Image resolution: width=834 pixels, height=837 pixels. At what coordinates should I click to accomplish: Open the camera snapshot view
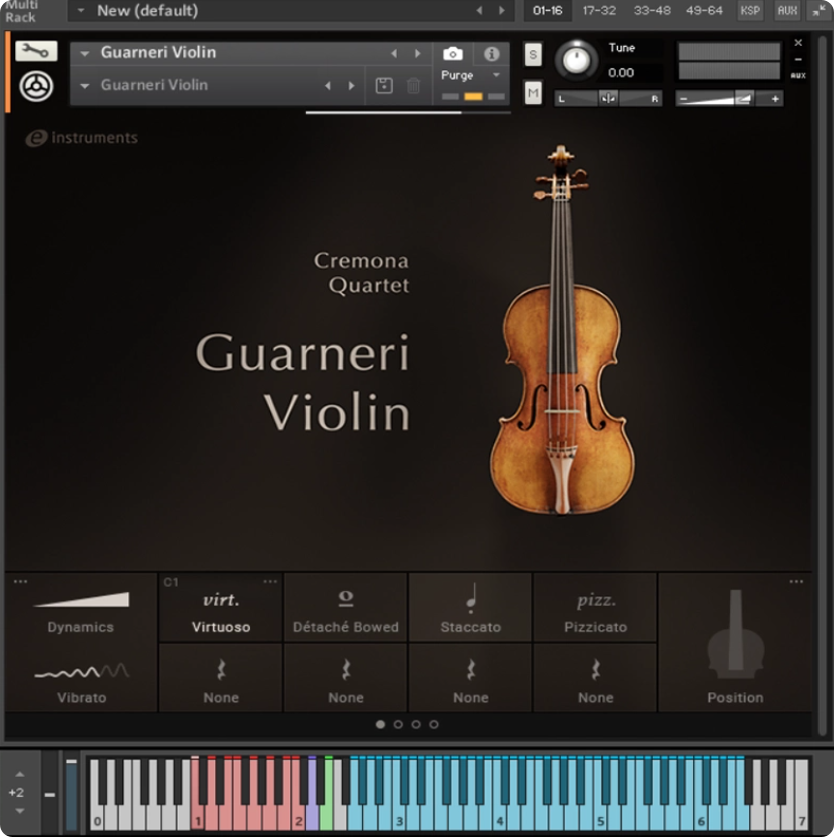(453, 53)
